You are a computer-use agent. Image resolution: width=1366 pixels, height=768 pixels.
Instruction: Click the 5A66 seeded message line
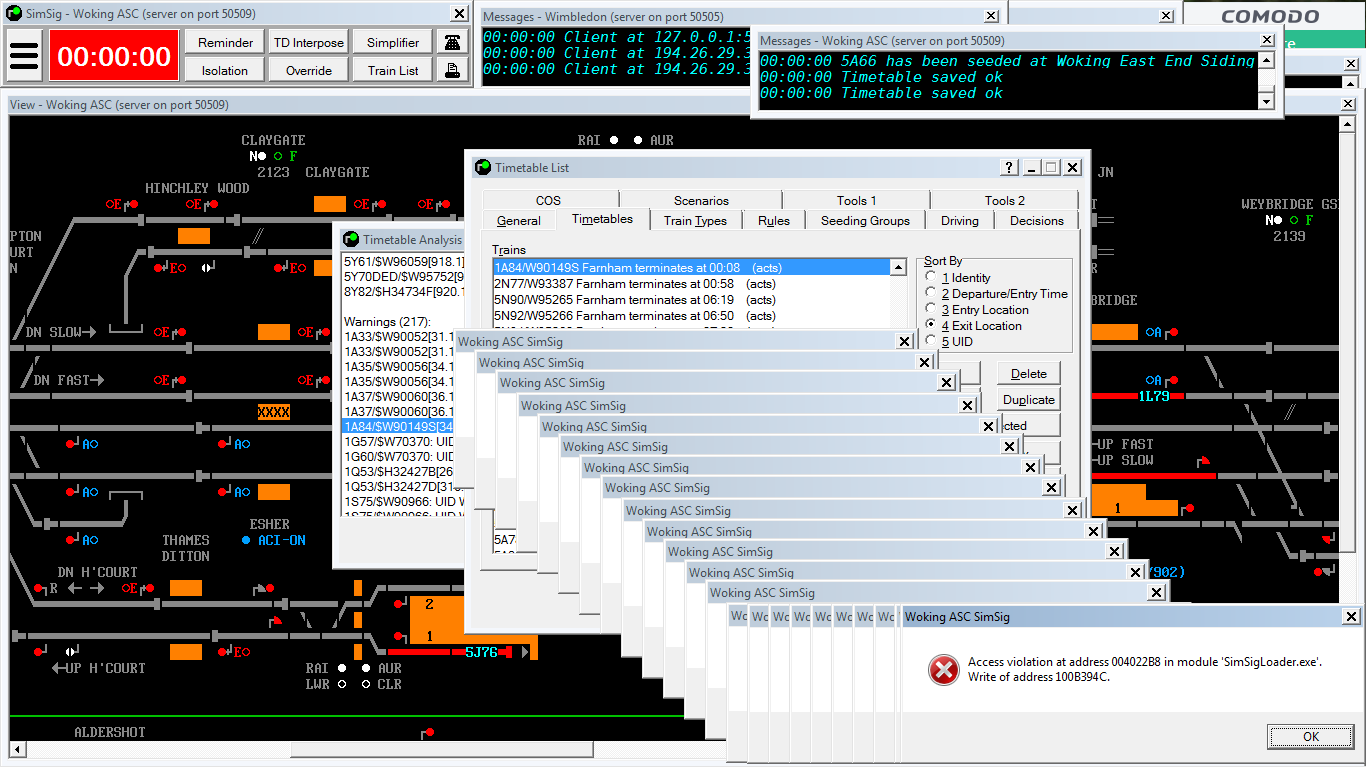point(1007,61)
